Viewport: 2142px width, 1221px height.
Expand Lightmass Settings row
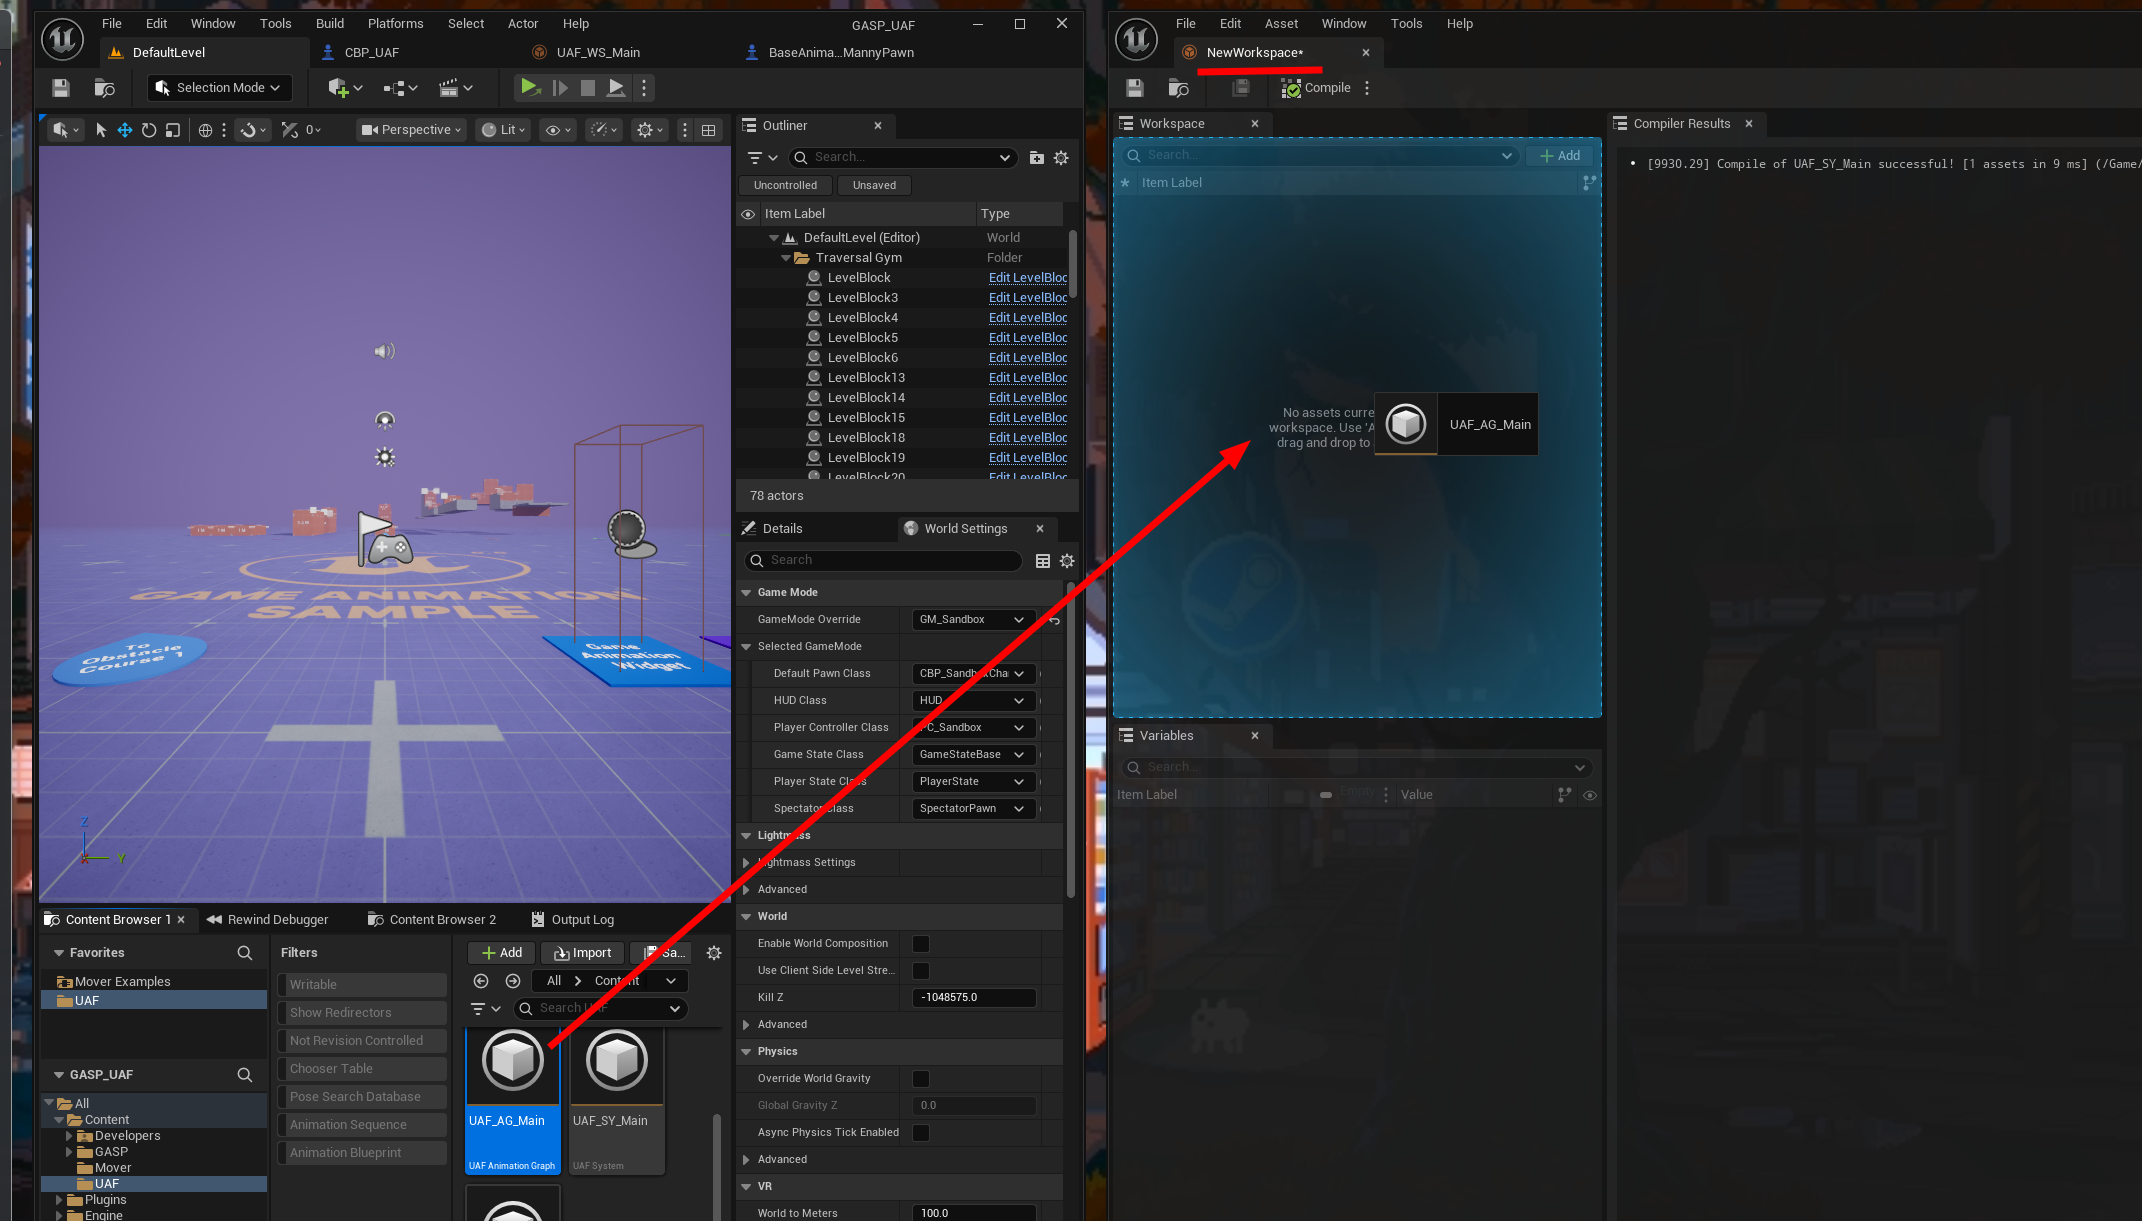click(746, 863)
